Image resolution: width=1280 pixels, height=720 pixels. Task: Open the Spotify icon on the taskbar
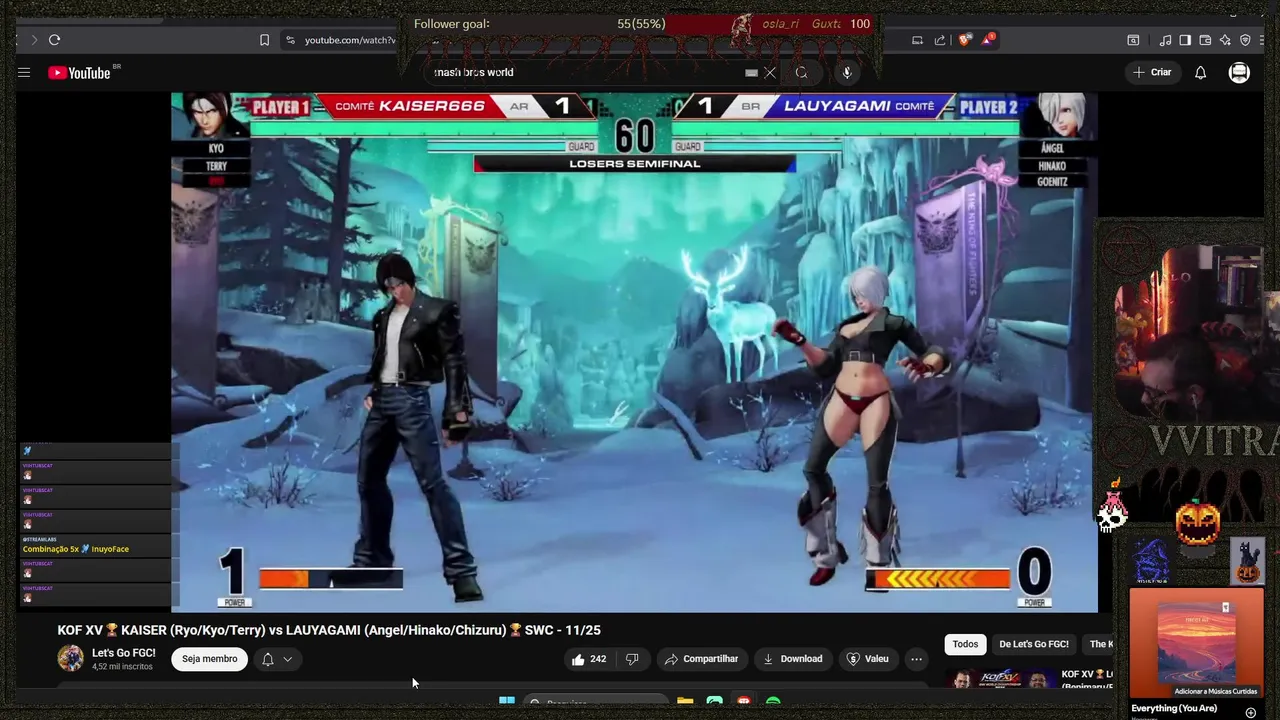coord(773,701)
